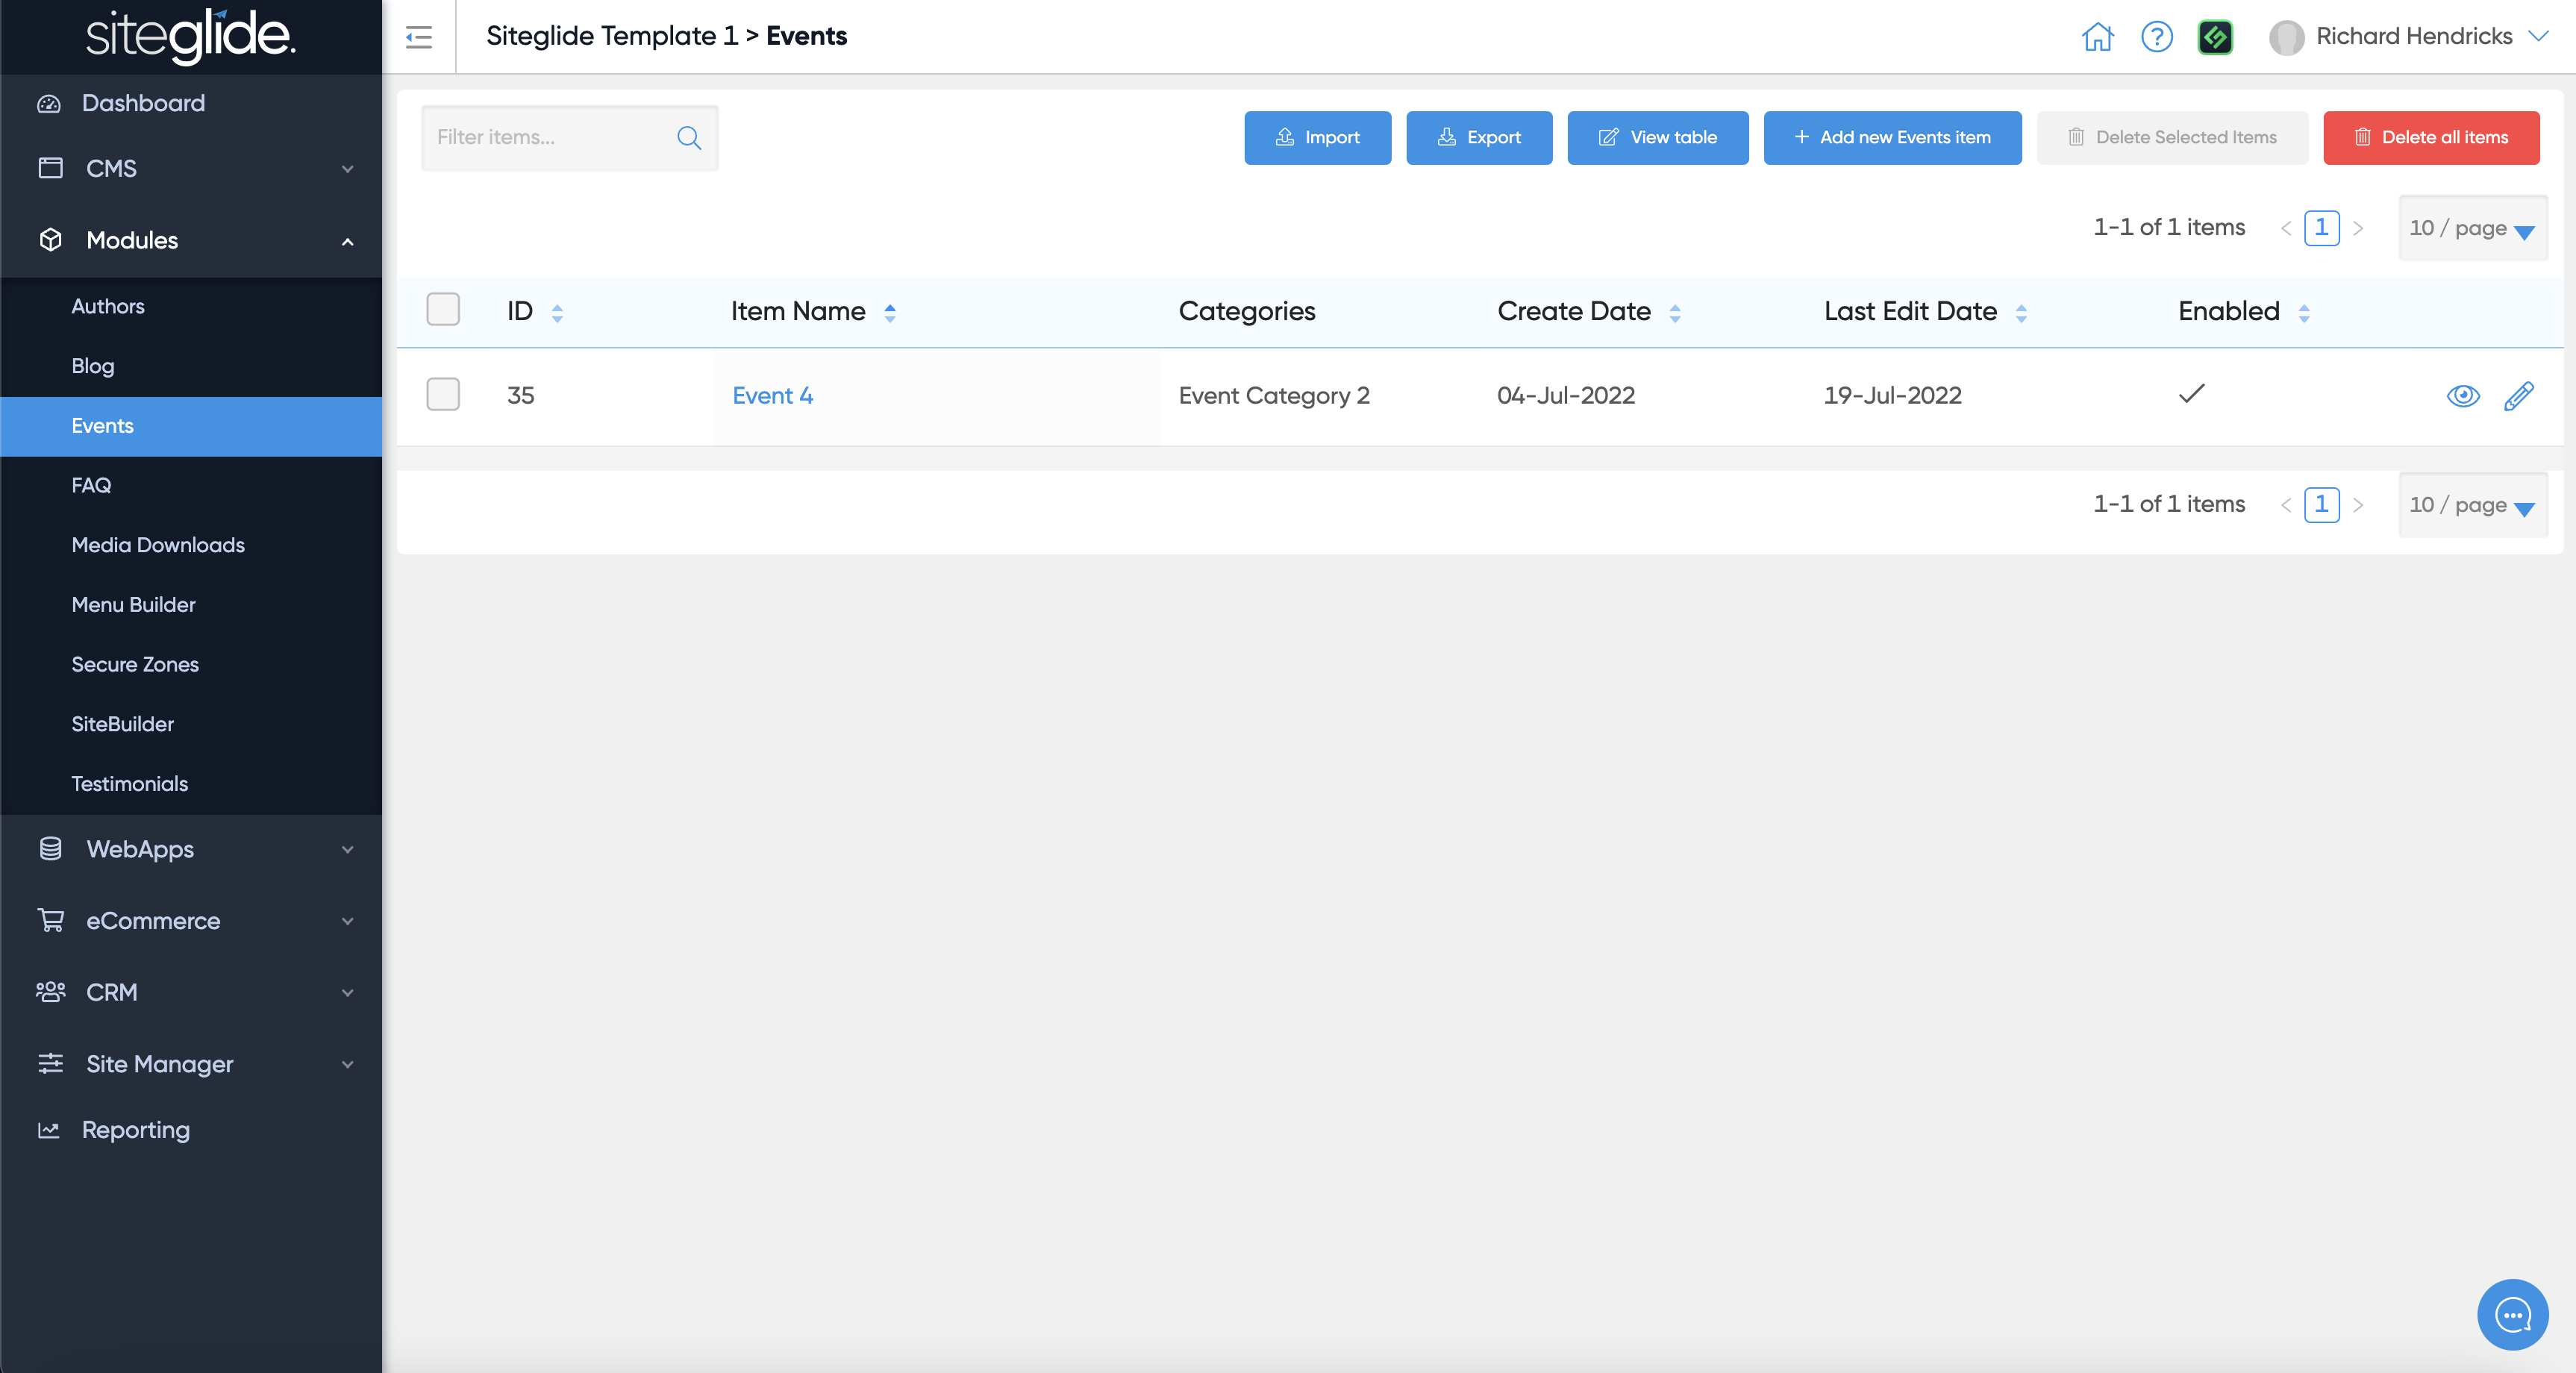Screen dimensions: 2576x1373
Task: Collapse sidebar using the menu fold icon
Action: point(419,37)
